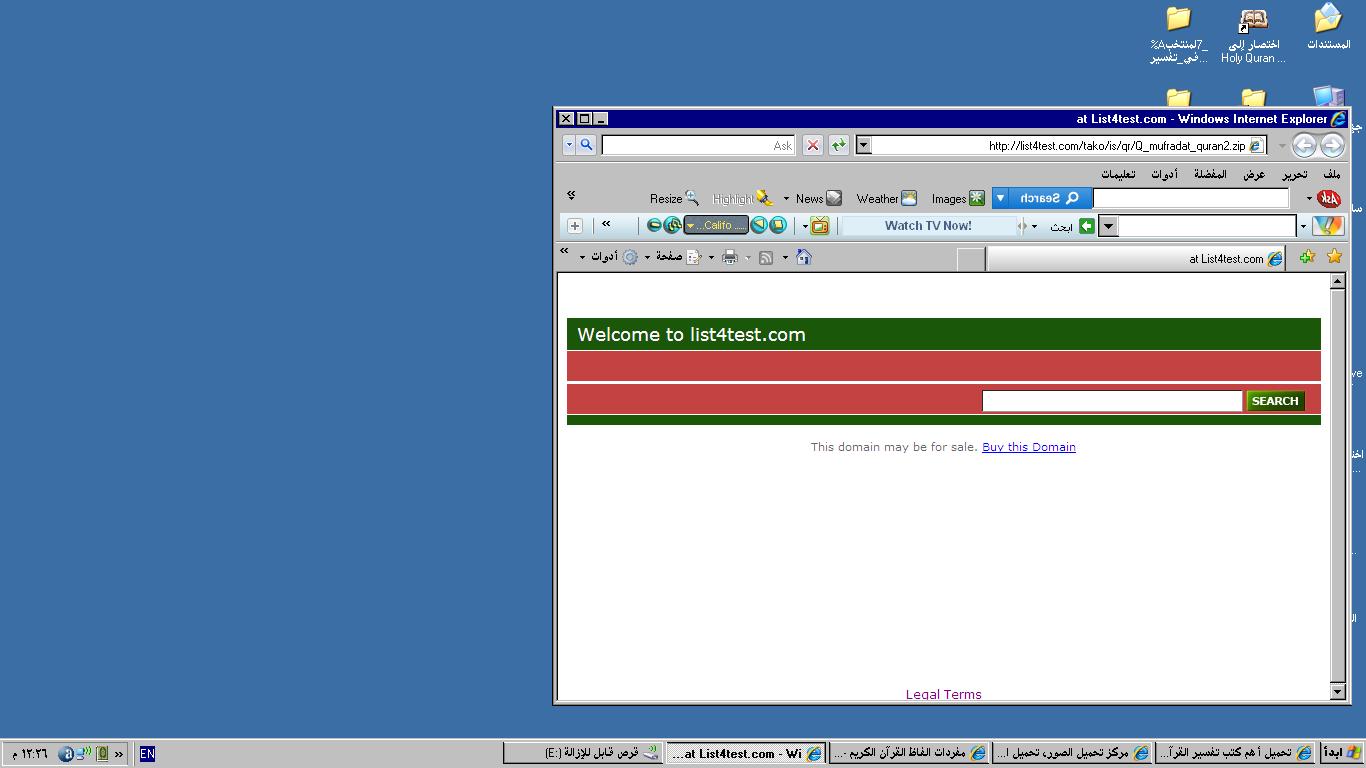
Task: Follow the Buy this Domain link
Action: [x=1028, y=447]
